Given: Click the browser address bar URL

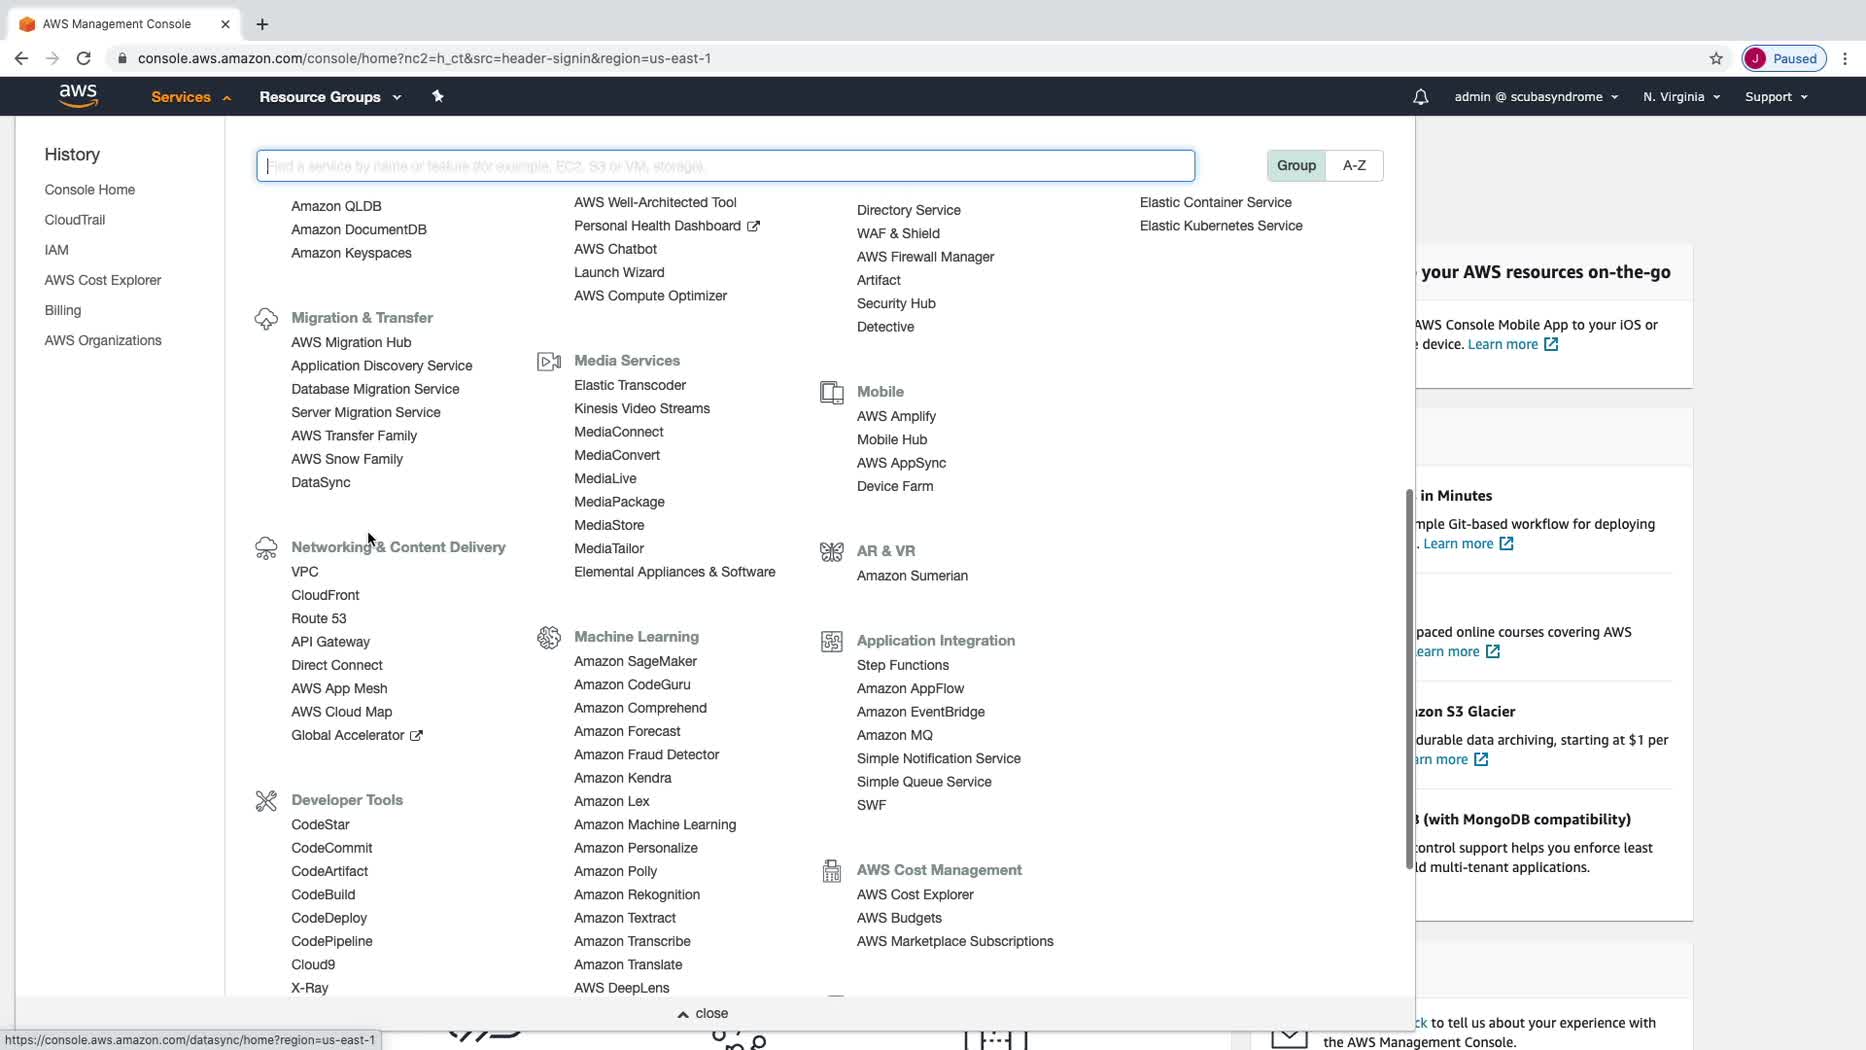Looking at the screenshot, I should [x=424, y=58].
